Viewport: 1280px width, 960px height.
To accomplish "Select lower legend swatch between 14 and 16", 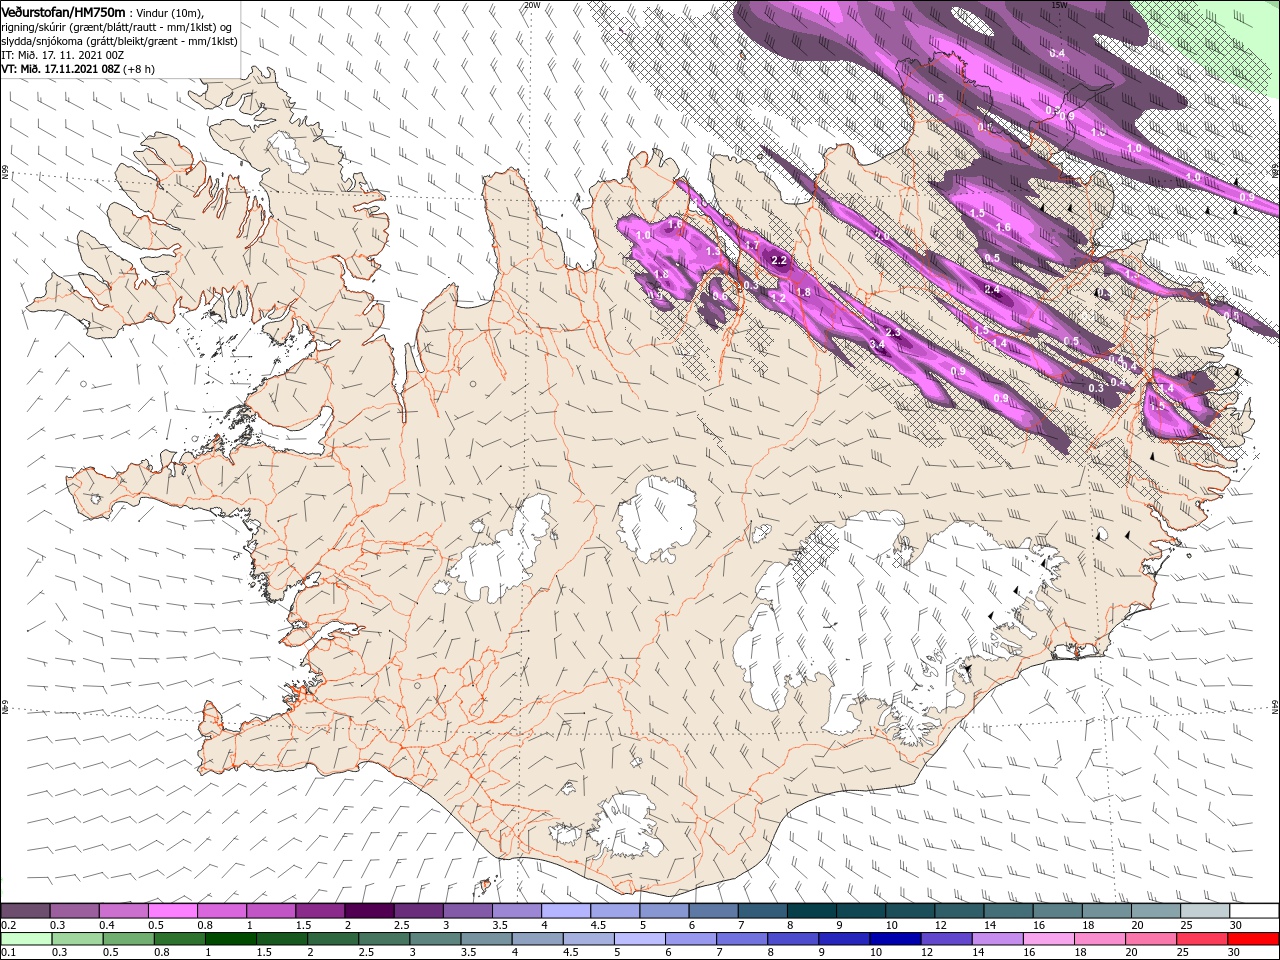I will (x=998, y=939).
